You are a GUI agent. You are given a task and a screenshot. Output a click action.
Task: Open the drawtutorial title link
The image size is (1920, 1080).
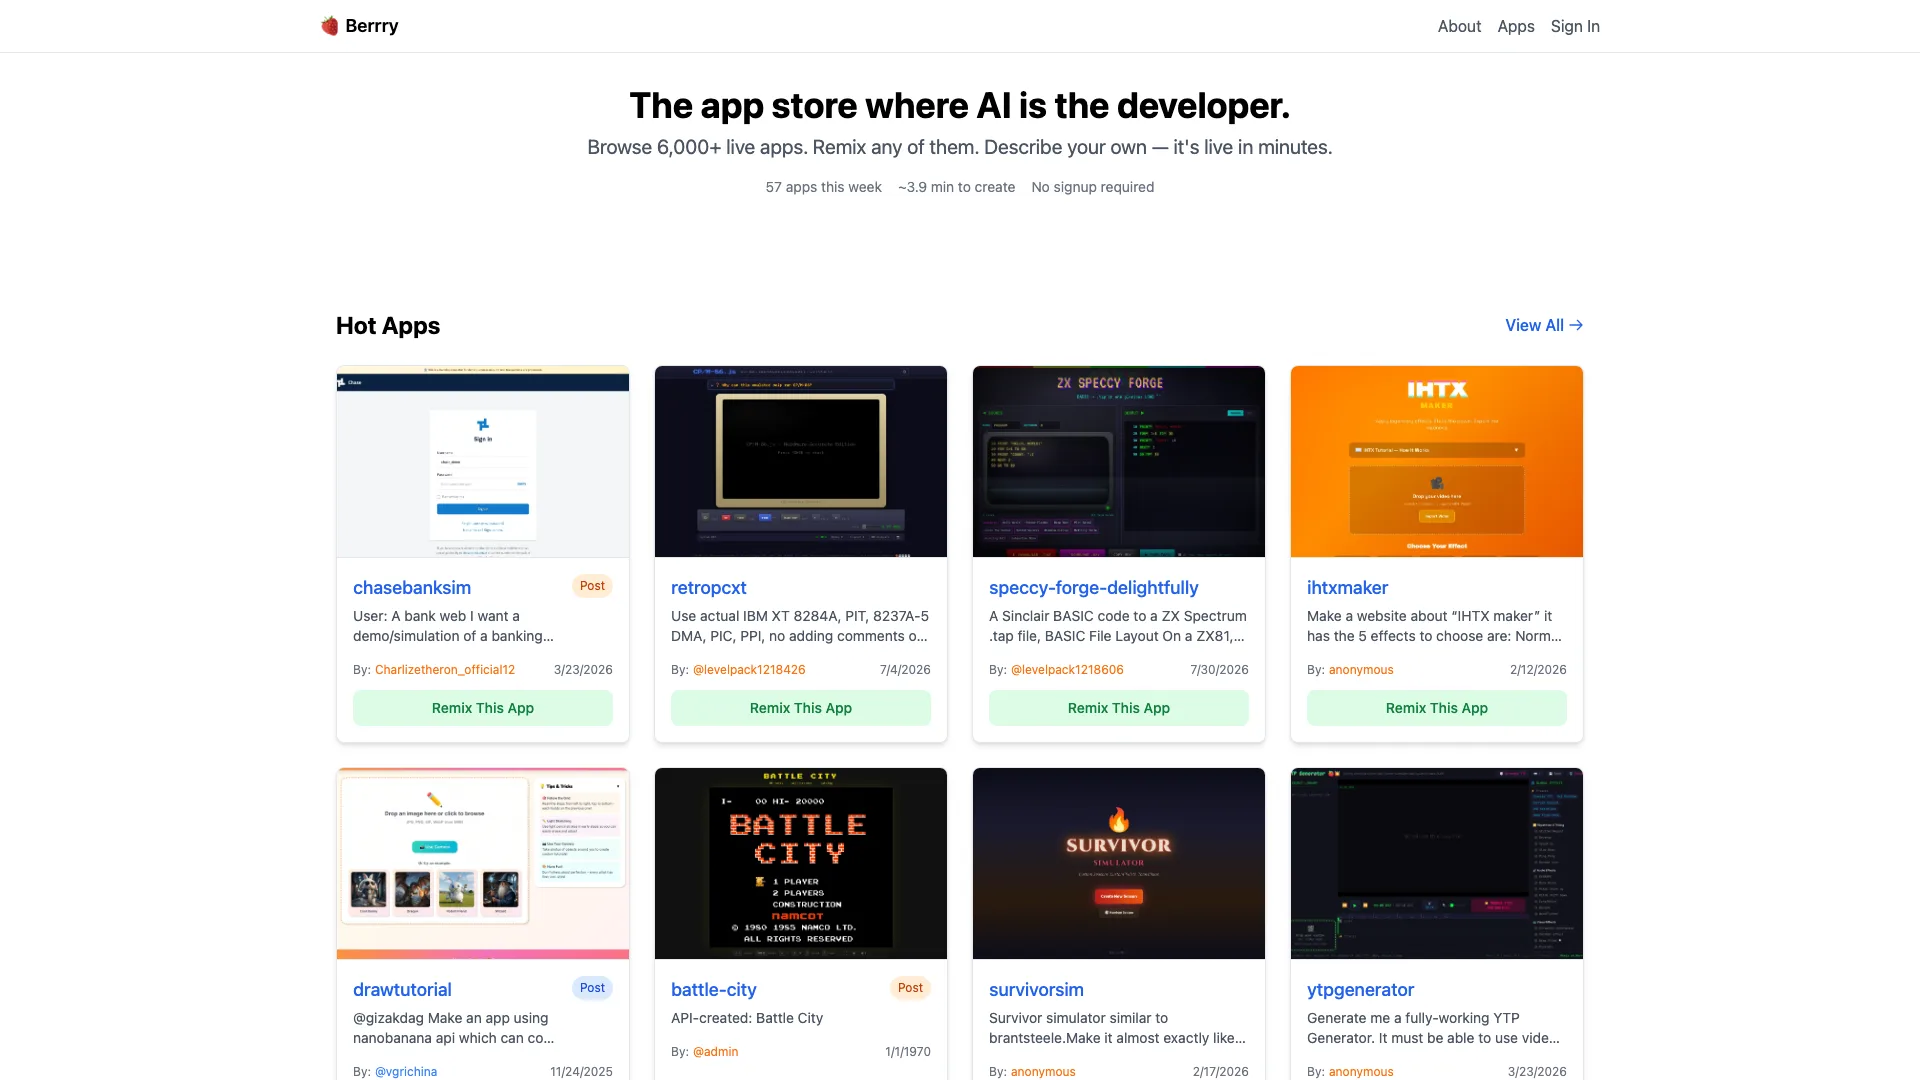tap(402, 990)
